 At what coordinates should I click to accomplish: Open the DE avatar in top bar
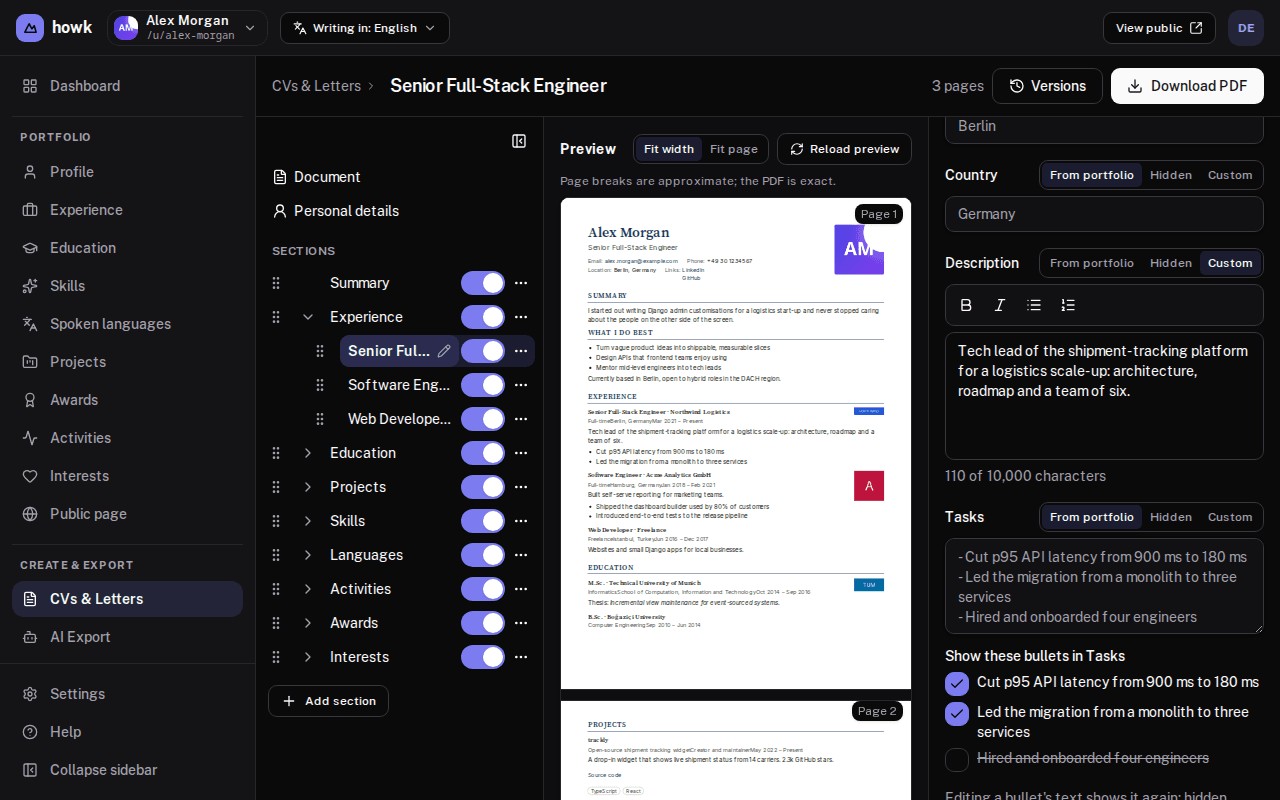pos(1246,28)
